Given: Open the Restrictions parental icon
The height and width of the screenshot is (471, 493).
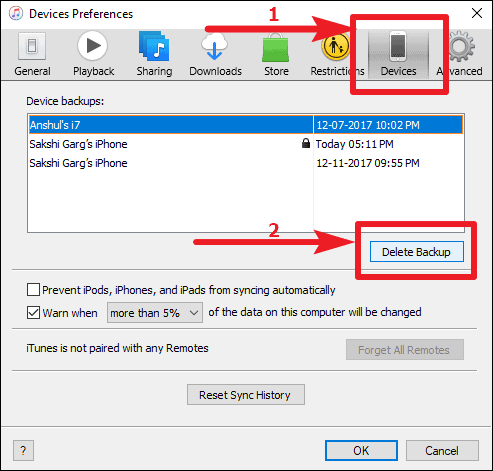Looking at the screenshot, I should click(336, 46).
